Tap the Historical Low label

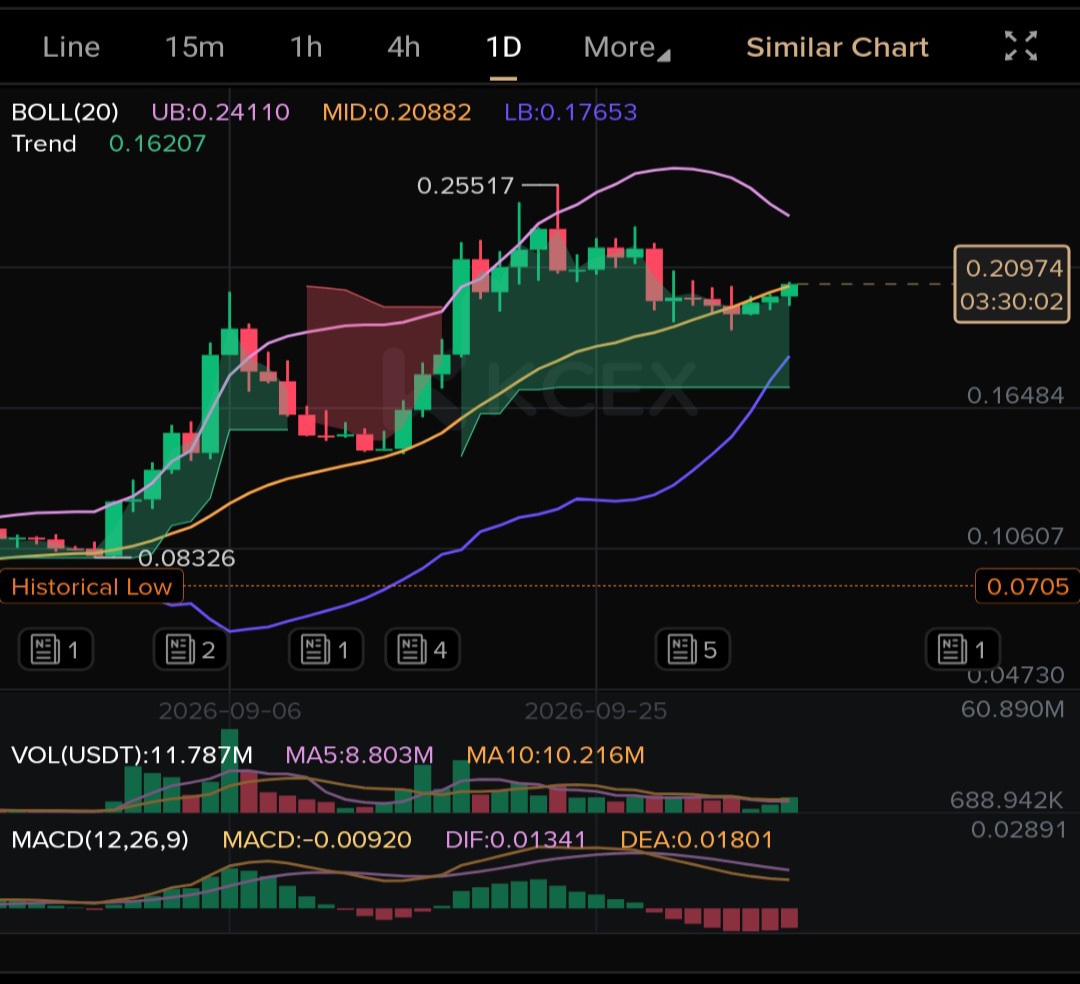coord(92,587)
